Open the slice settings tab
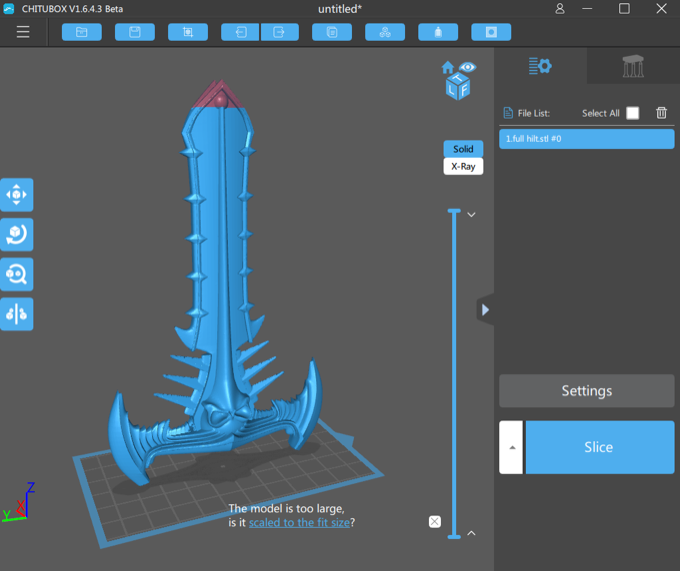Screen dimensions: 680x571 540,66
